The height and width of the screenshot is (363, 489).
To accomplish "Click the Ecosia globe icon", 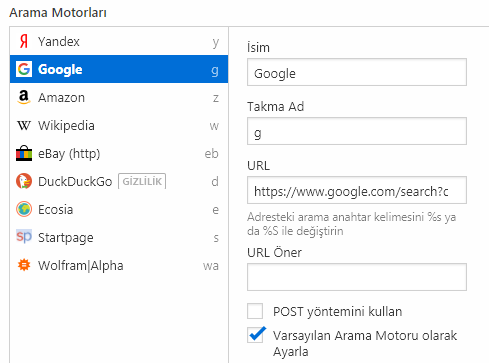I will (24, 209).
